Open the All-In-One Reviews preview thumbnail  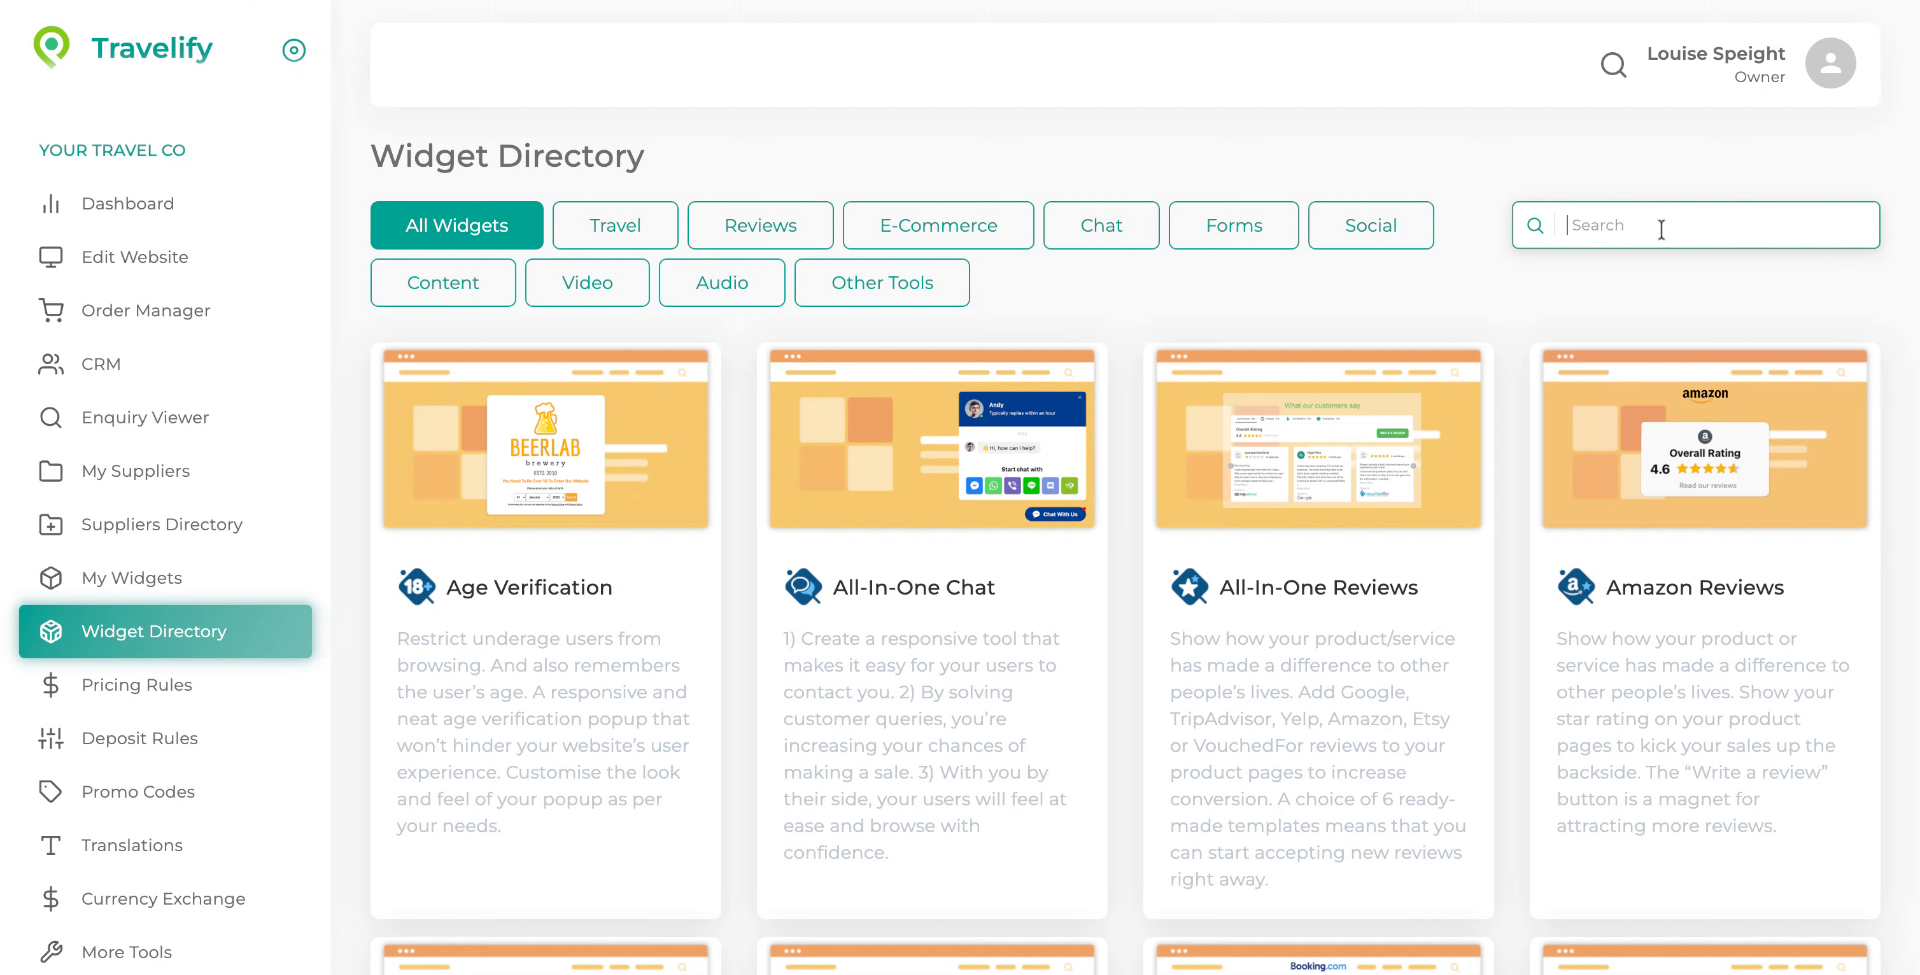tap(1318, 438)
